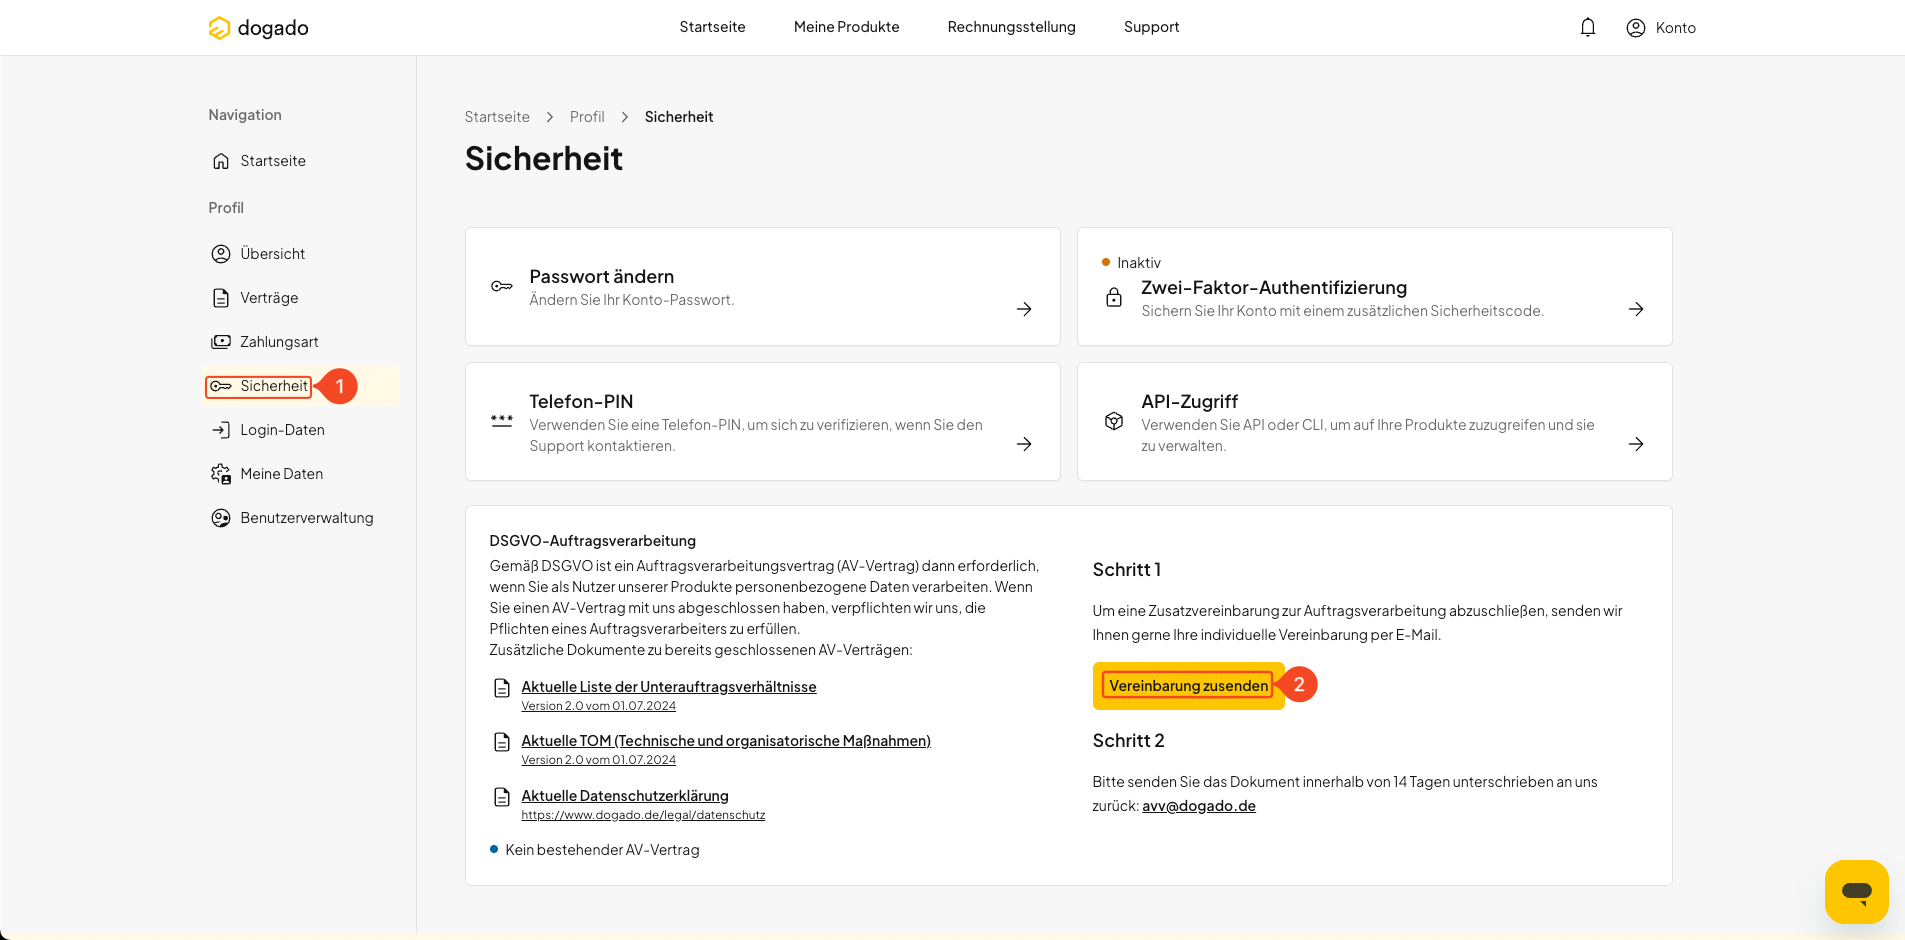Click the Inaktiv status label
This screenshot has width=1905, height=940.
pyautogui.click(x=1139, y=263)
